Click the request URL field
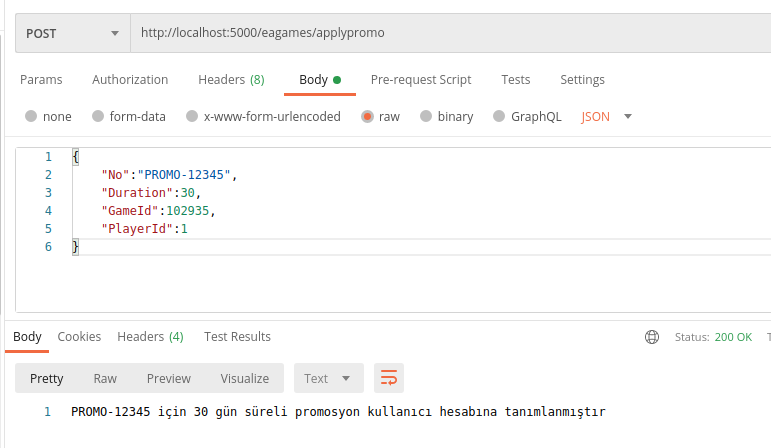This screenshot has height=448, width=771. (450, 33)
